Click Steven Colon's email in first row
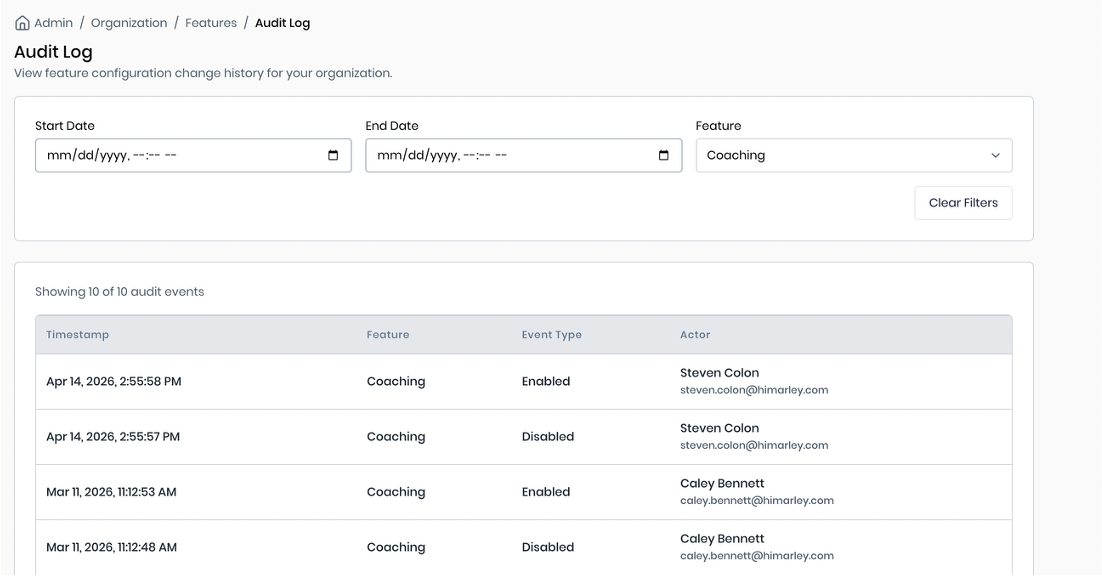Image resolution: width=1102 pixels, height=576 pixels. [754, 390]
